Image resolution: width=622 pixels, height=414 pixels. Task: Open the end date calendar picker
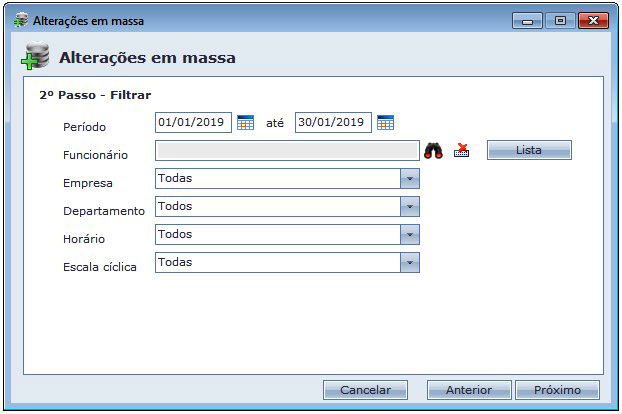click(x=385, y=123)
